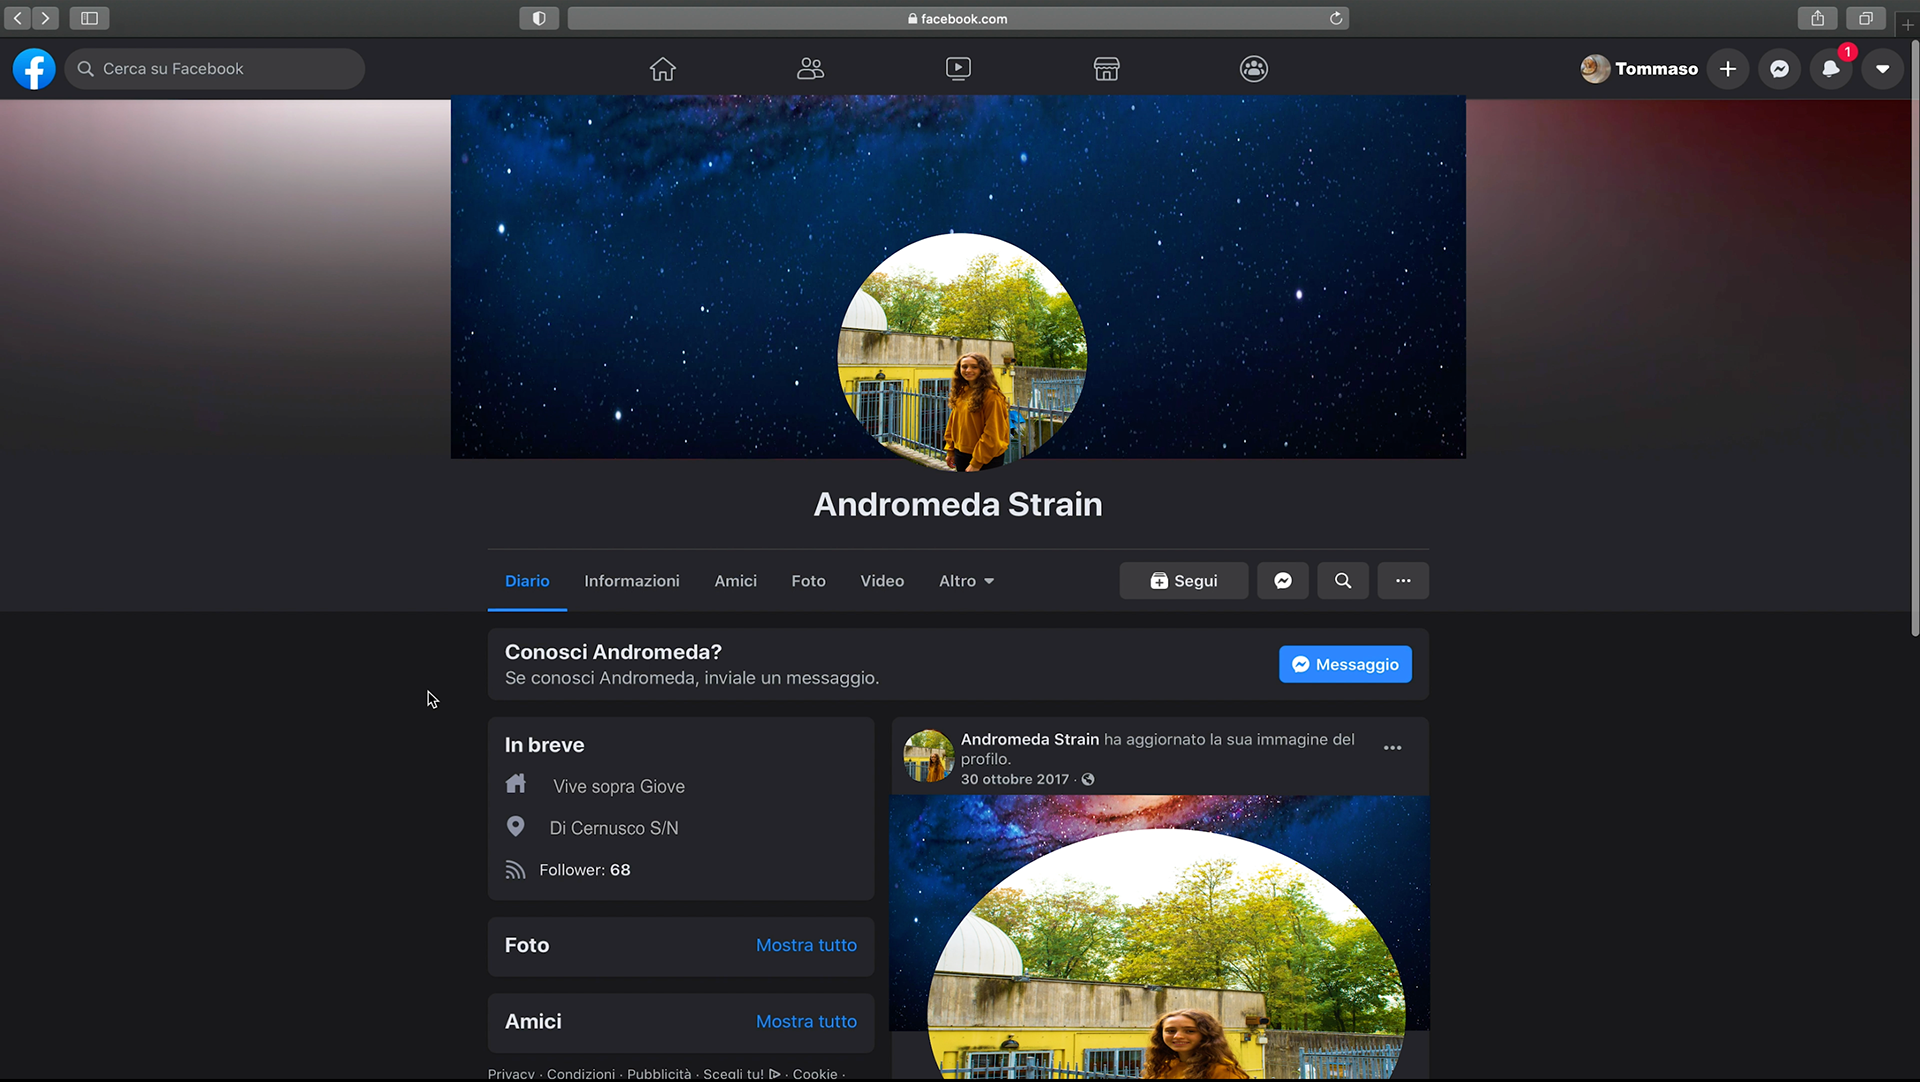1920x1082 pixels.
Task: Click Andromeda Strain name in post header
Action: [x=1029, y=739]
